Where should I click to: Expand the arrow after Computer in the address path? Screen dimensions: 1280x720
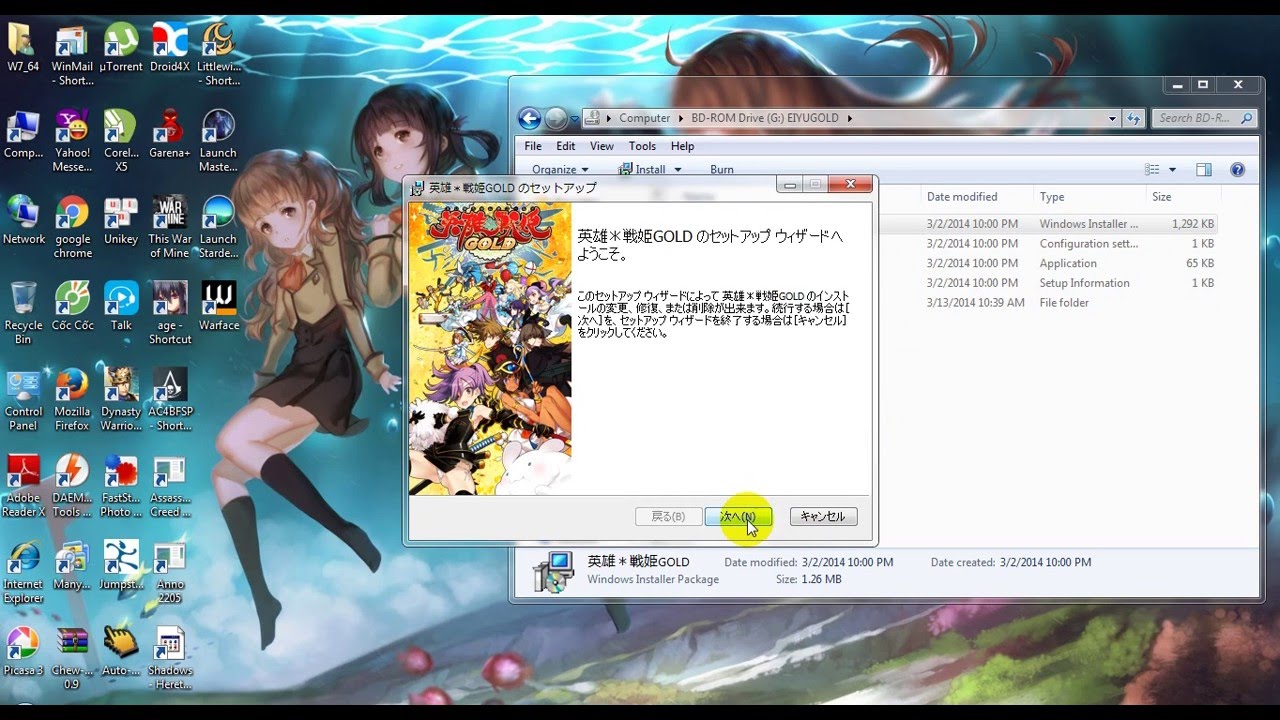click(680, 118)
